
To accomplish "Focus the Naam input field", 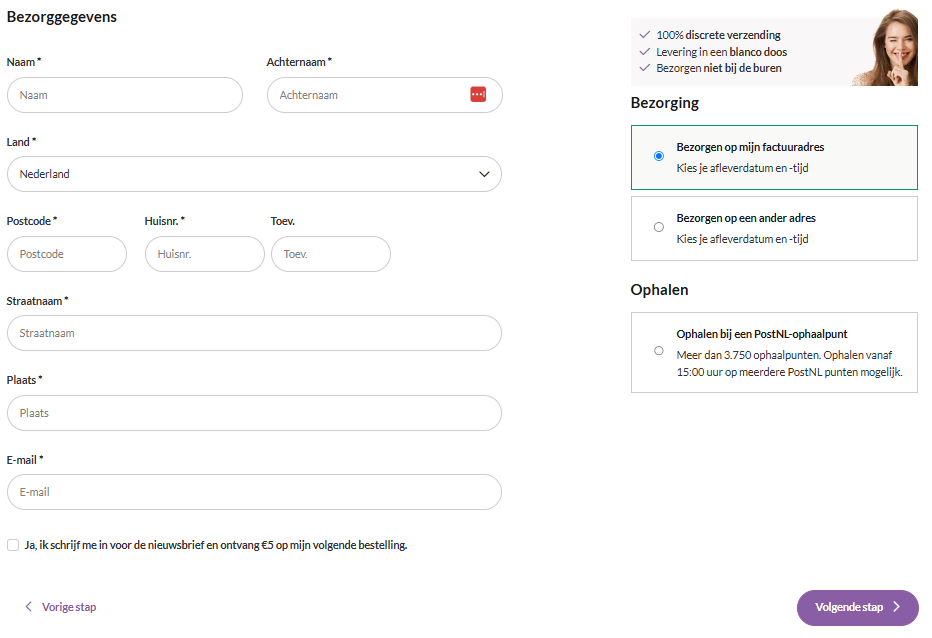I will pyautogui.click(x=125, y=95).
